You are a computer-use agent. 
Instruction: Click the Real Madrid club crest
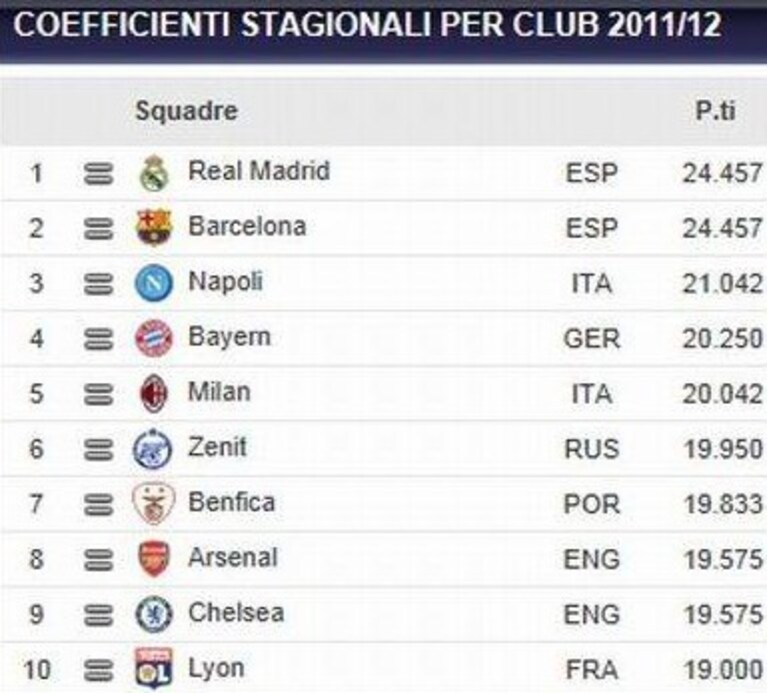[154, 173]
